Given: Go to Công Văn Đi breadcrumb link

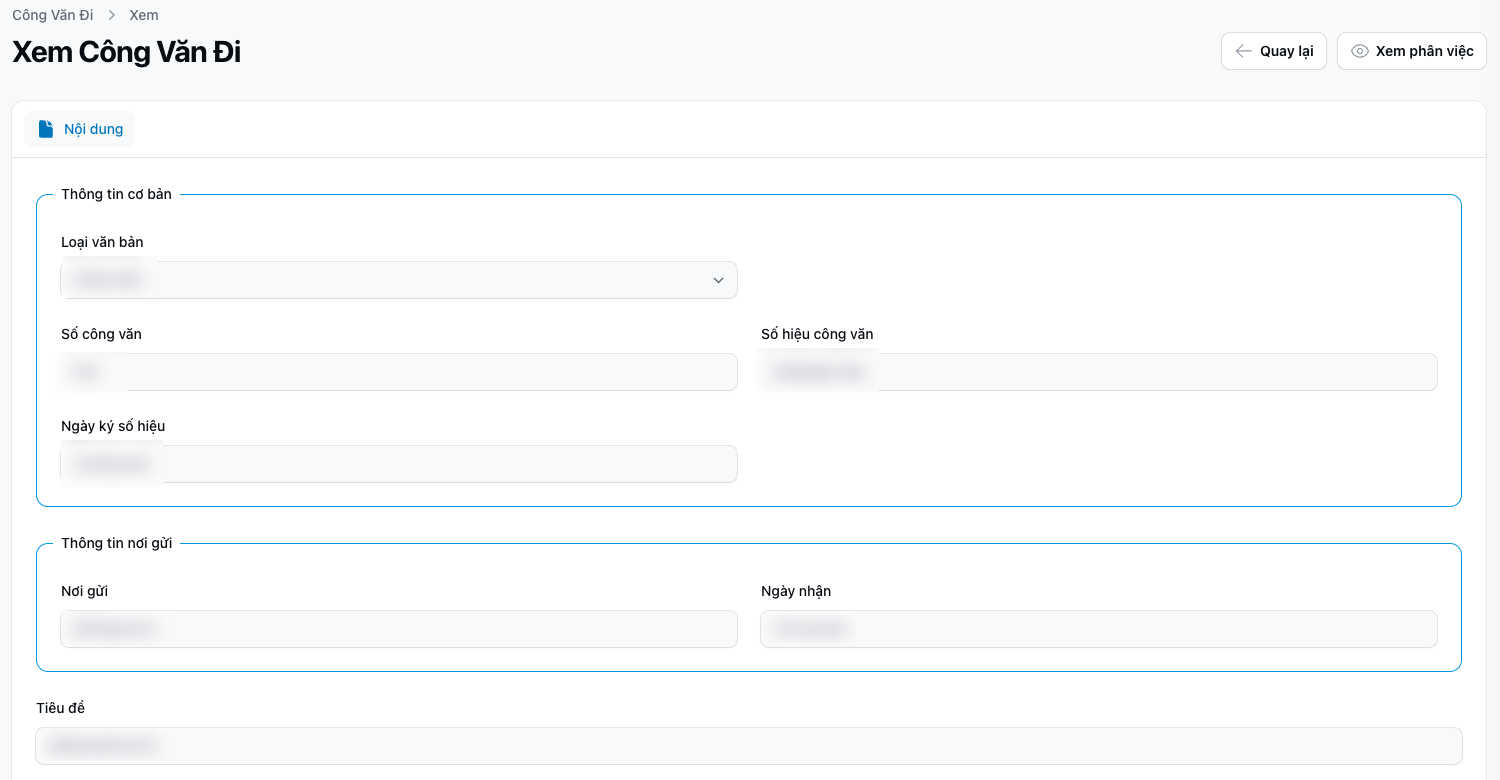Looking at the screenshot, I should click(x=52, y=15).
